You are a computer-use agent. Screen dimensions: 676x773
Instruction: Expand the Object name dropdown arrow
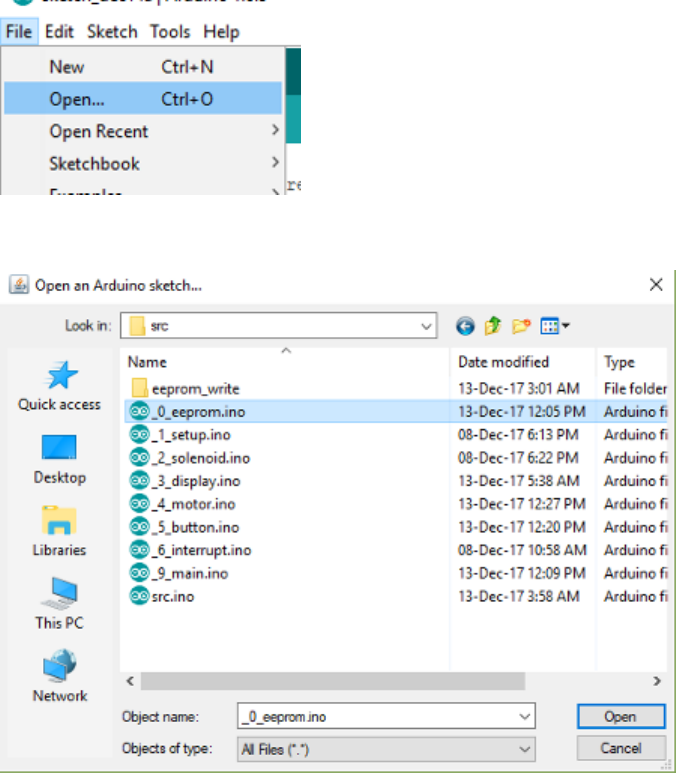(525, 716)
